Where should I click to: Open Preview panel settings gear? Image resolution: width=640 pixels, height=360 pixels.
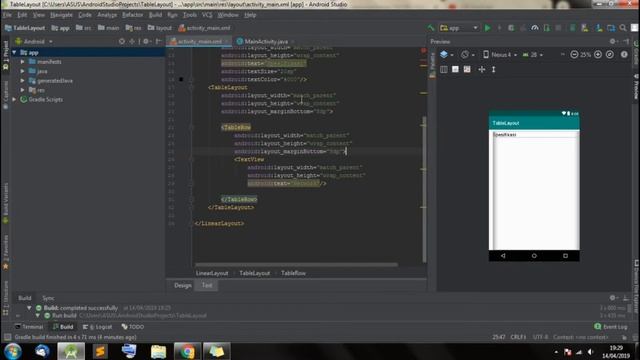[x=613, y=41]
